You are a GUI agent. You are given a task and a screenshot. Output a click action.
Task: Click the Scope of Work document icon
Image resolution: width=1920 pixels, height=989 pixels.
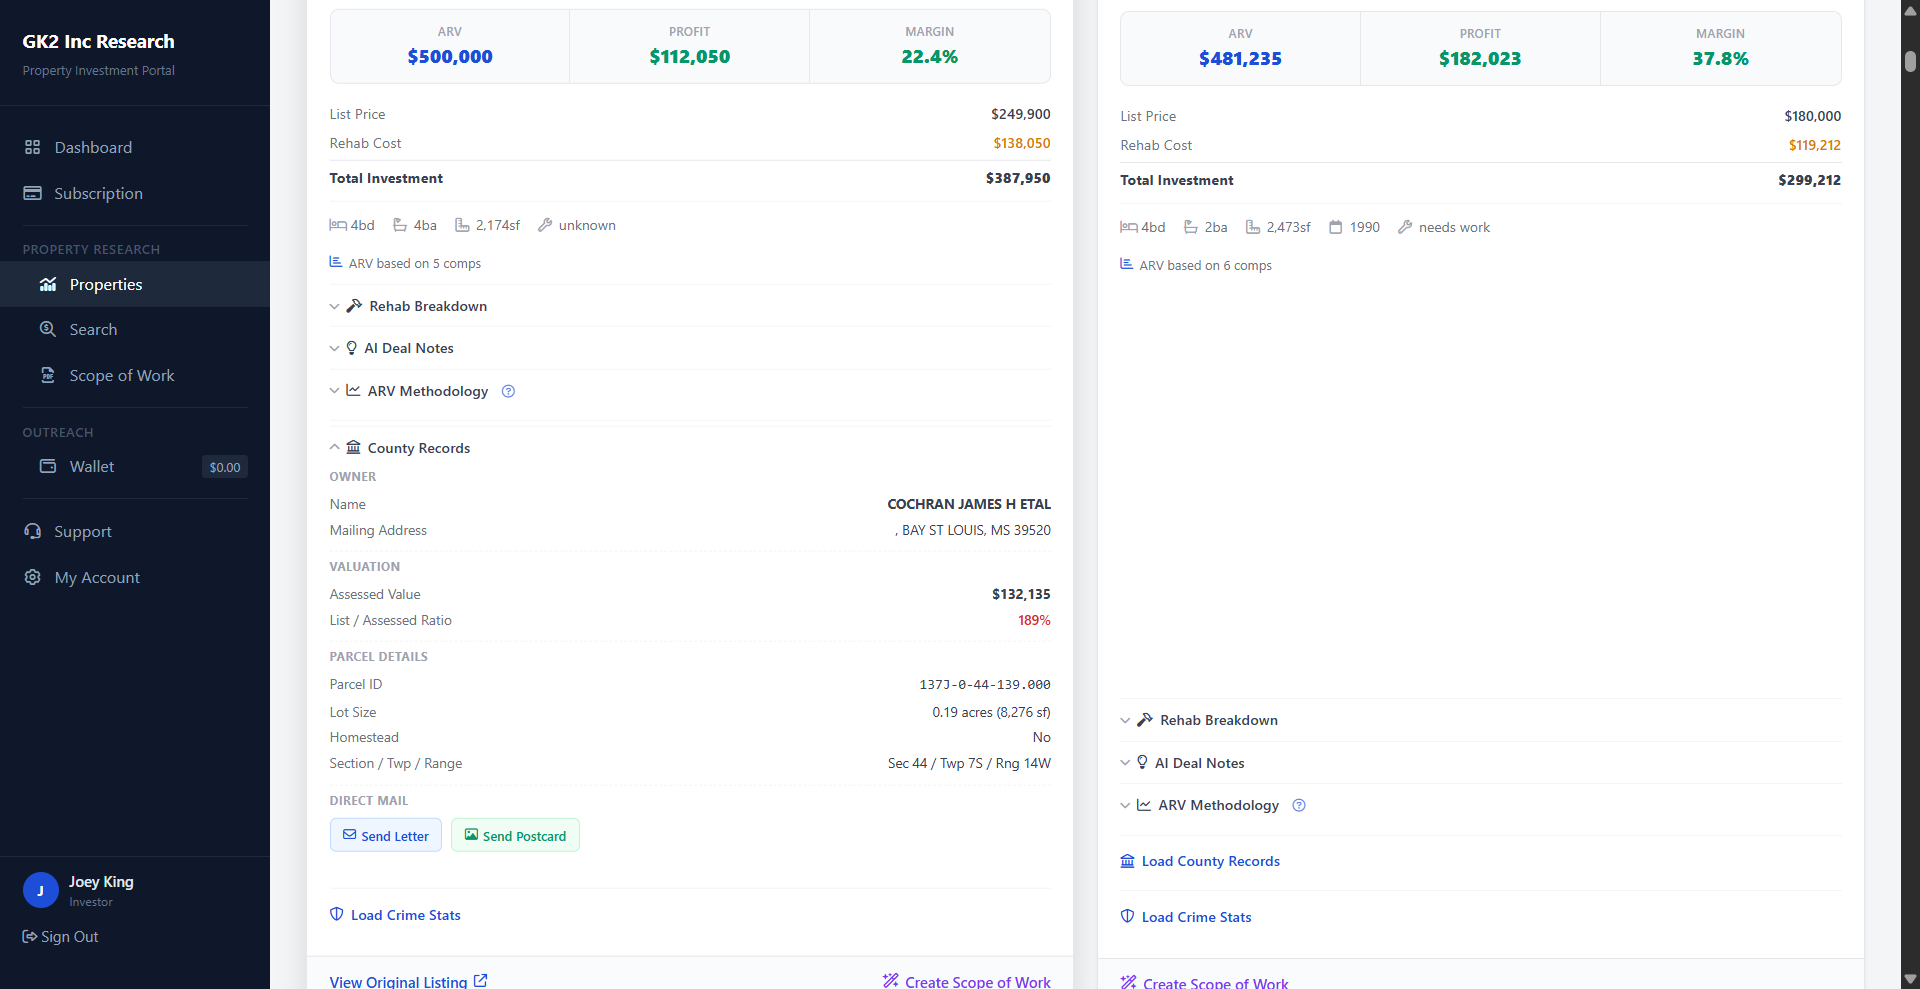click(x=47, y=375)
